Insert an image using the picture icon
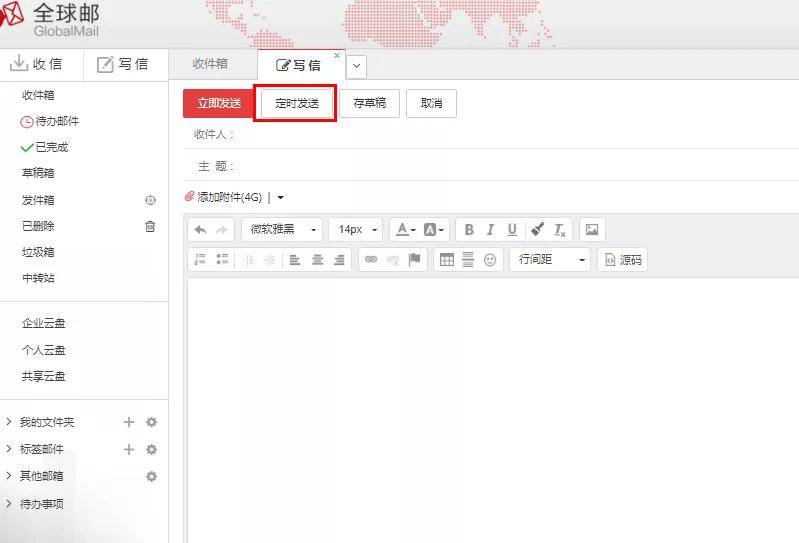This screenshot has height=543, width=799. click(592, 230)
